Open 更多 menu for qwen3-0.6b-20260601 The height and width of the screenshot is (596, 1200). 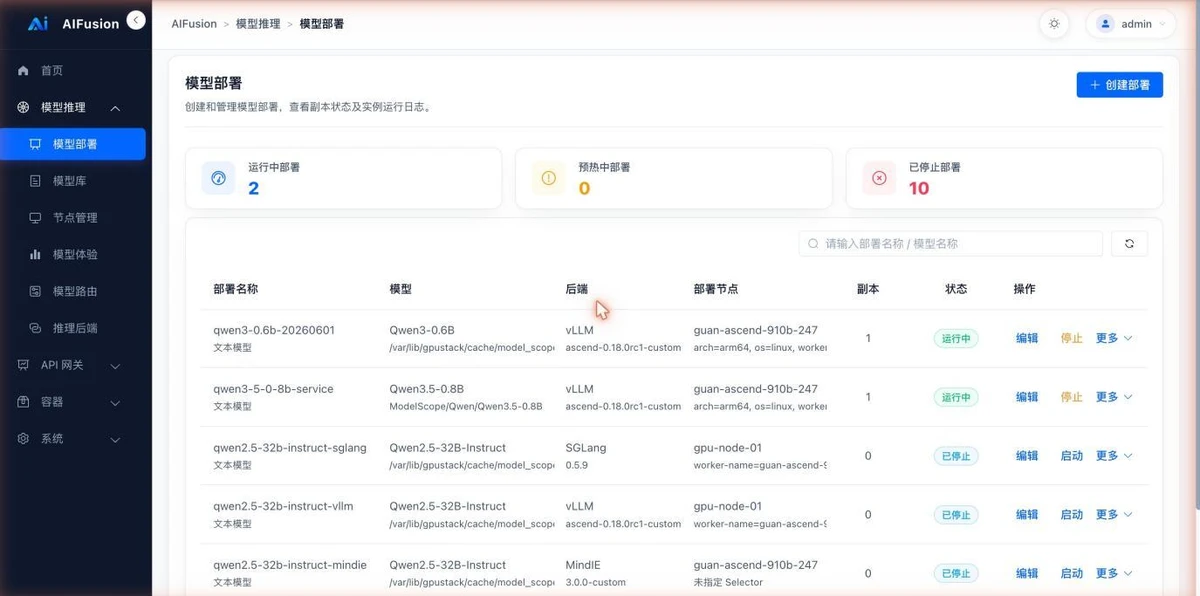click(1114, 338)
